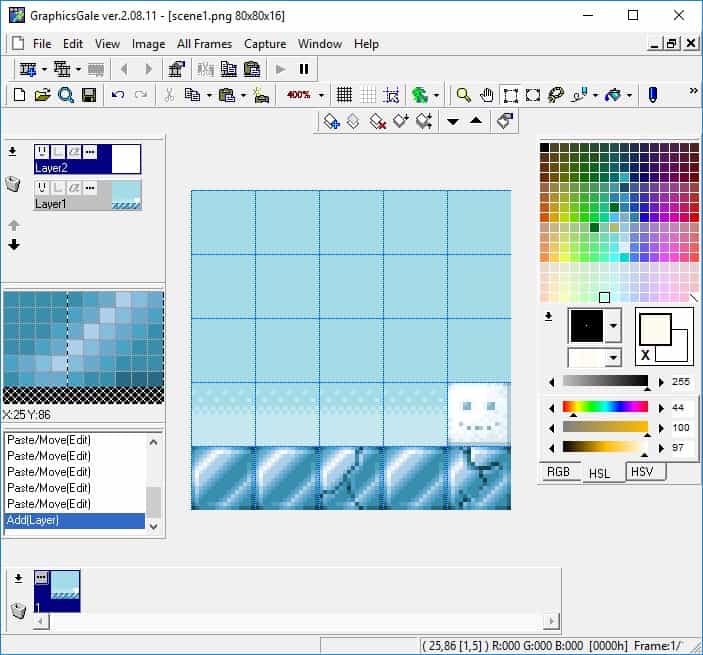Move layer down with black down triangle
This screenshot has width=703, height=655.
pos(453,121)
